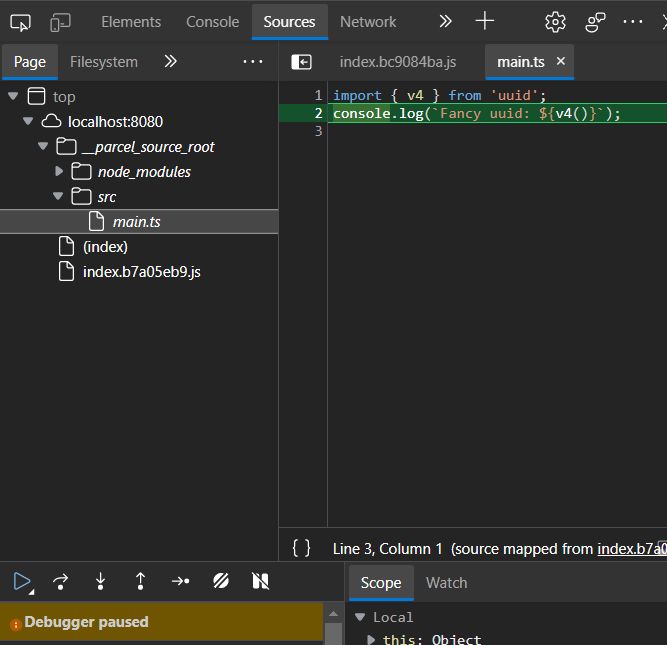This screenshot has width=667, height=645.
Task: Click the Debugger paused banner
Action: point(162,622)
